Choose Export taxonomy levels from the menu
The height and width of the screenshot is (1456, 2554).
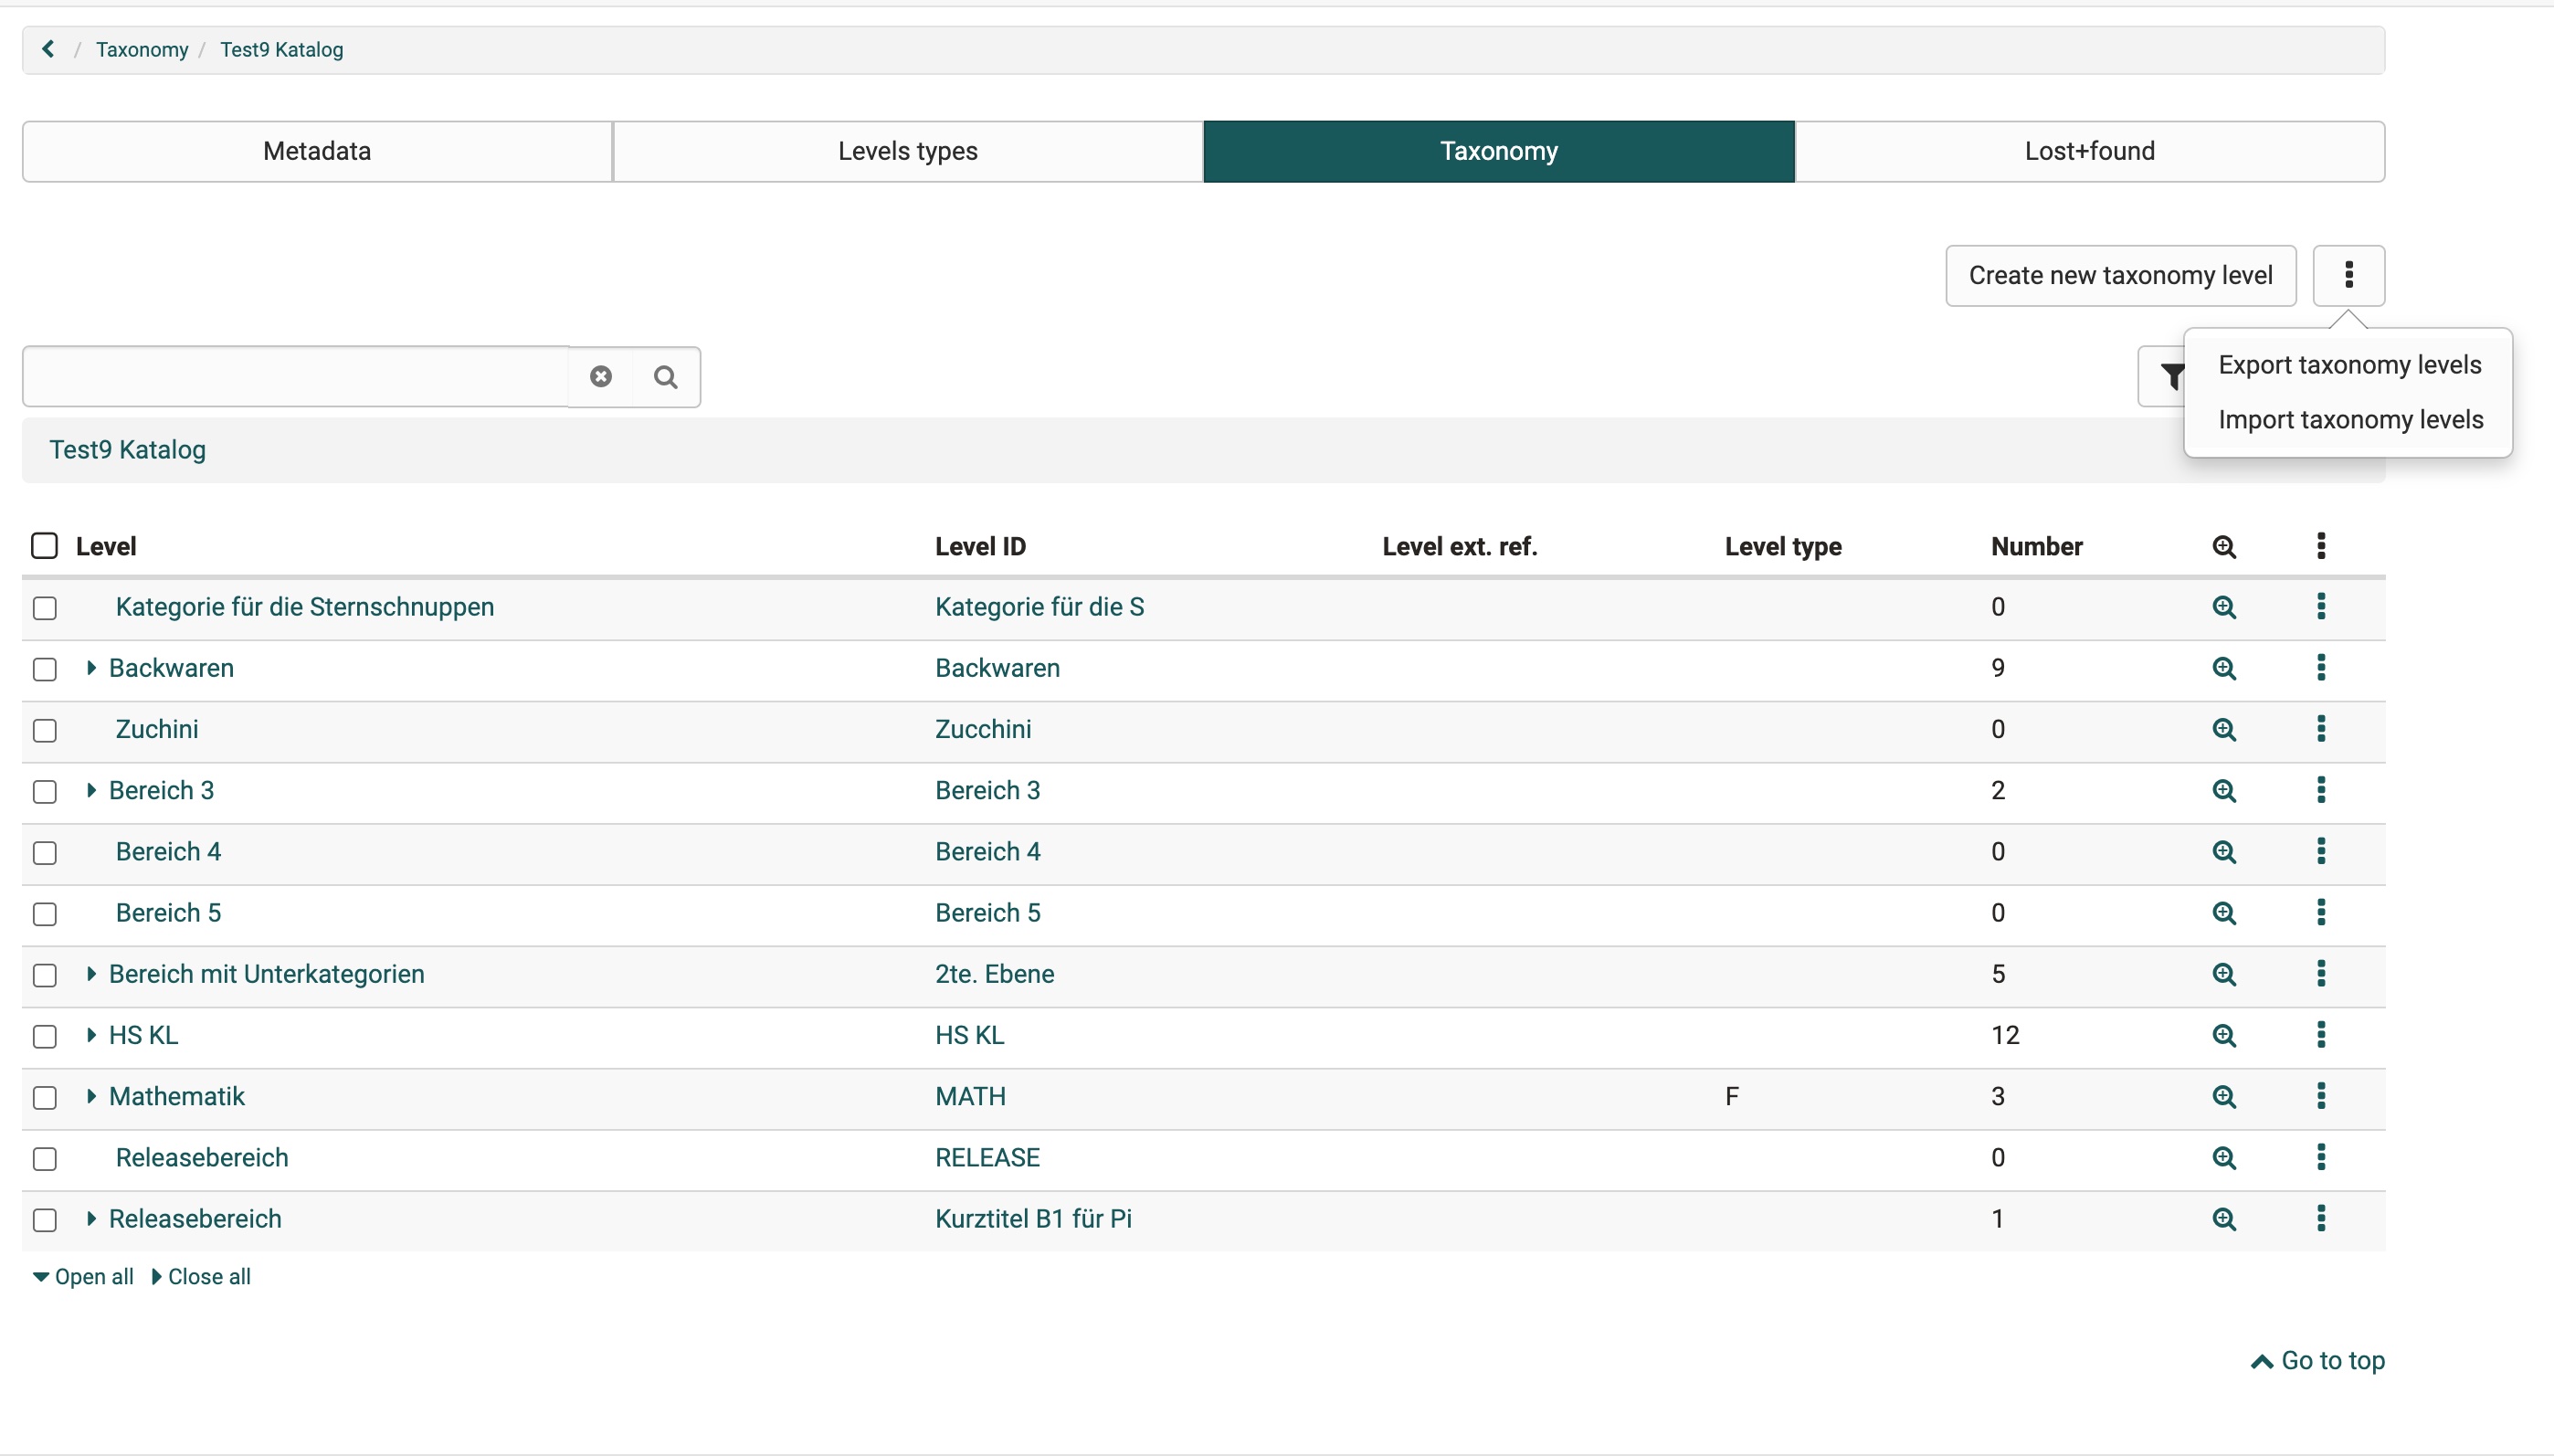click(x=2349, y=365)
